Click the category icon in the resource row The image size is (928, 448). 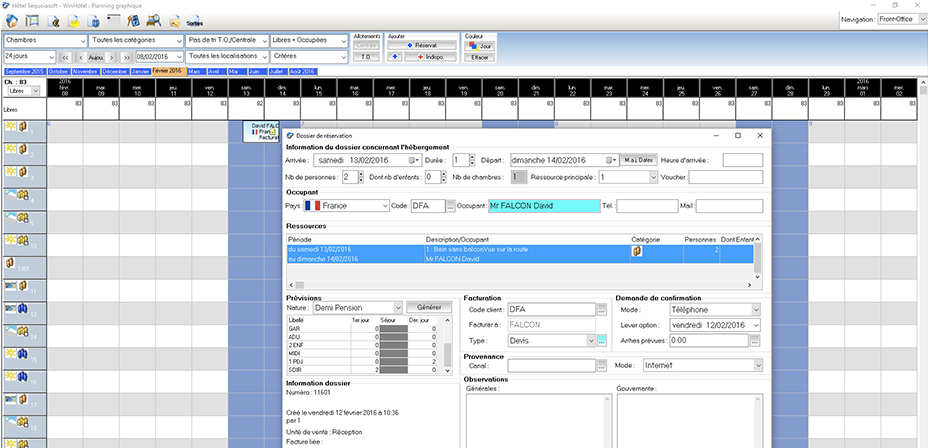[636, 252]
